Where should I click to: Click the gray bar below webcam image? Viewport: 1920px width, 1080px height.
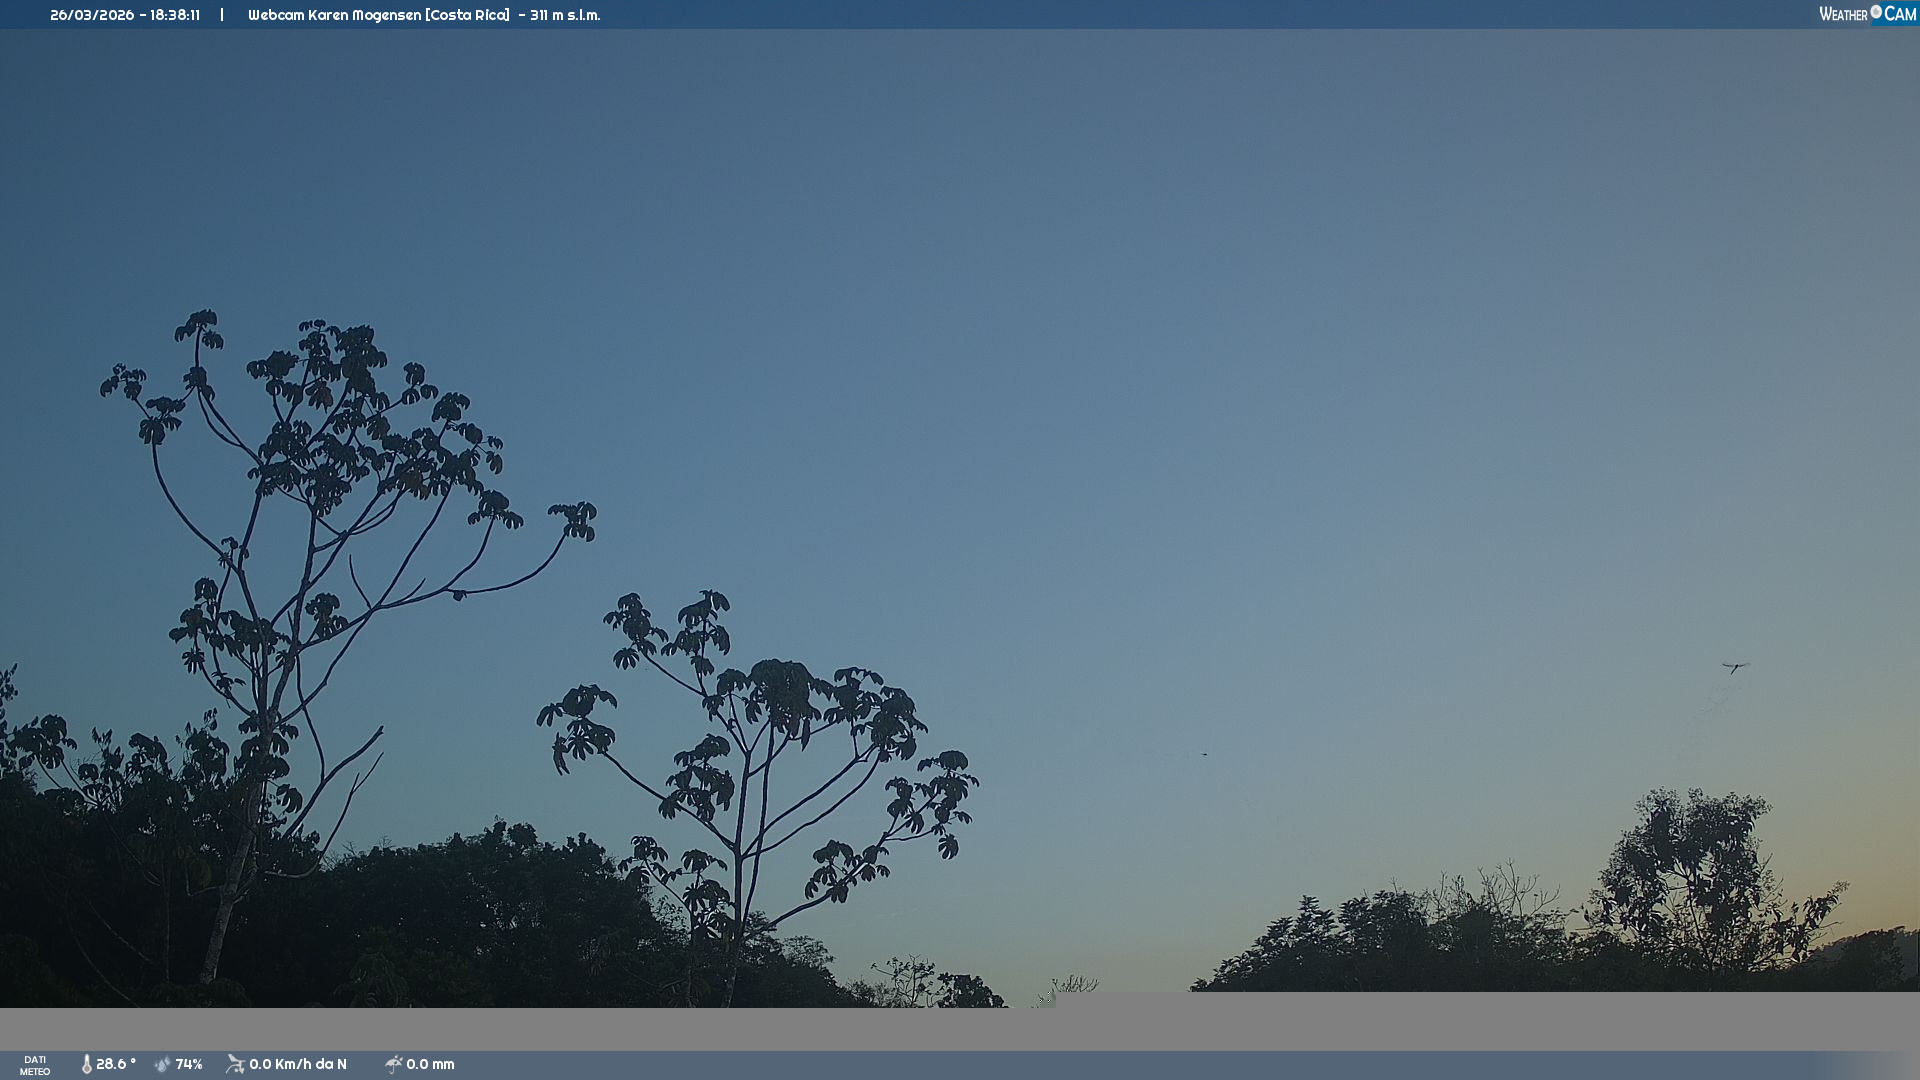960,1028
